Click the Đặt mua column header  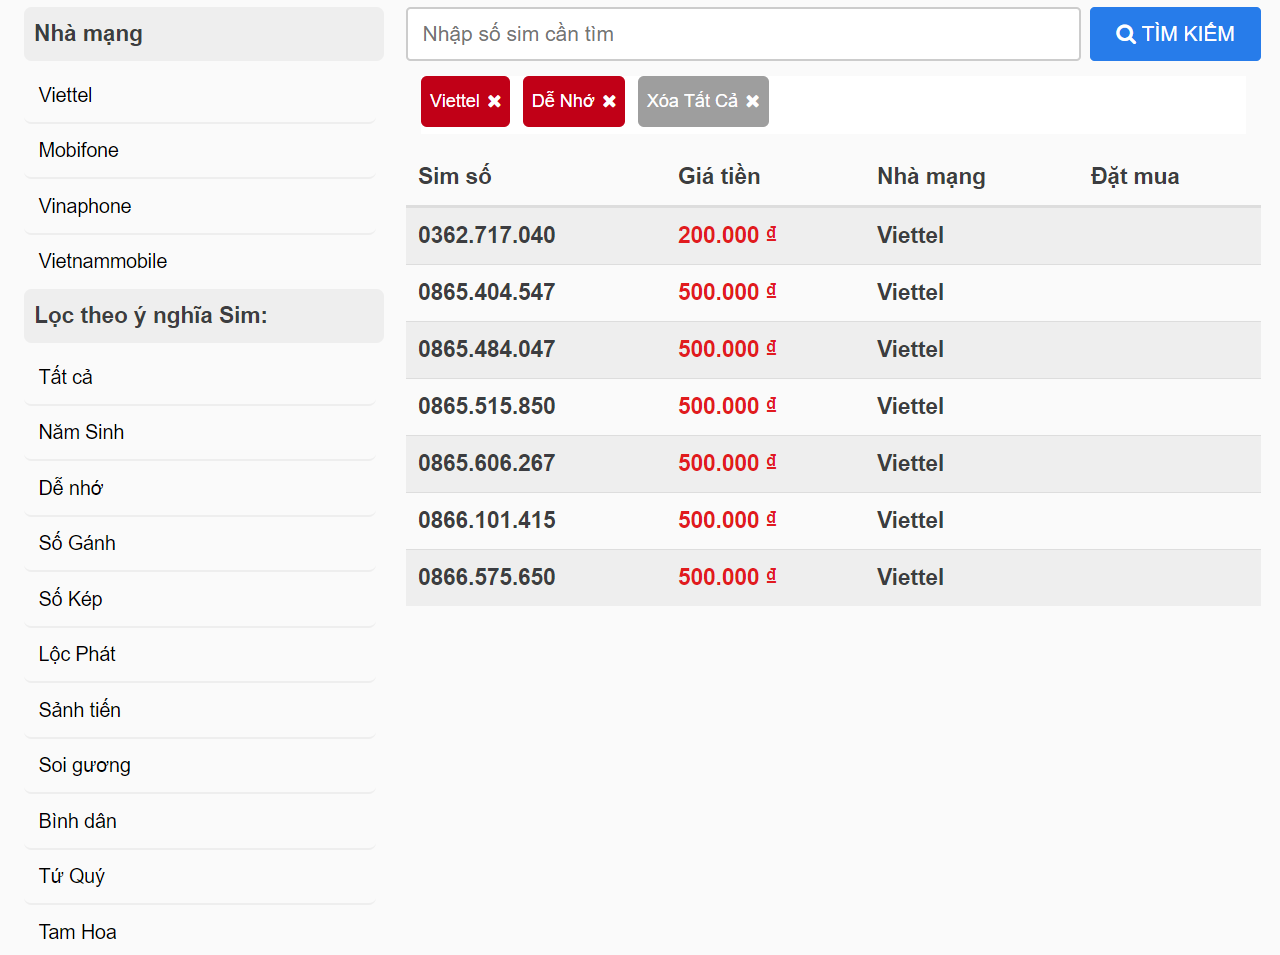point(1135,176)
